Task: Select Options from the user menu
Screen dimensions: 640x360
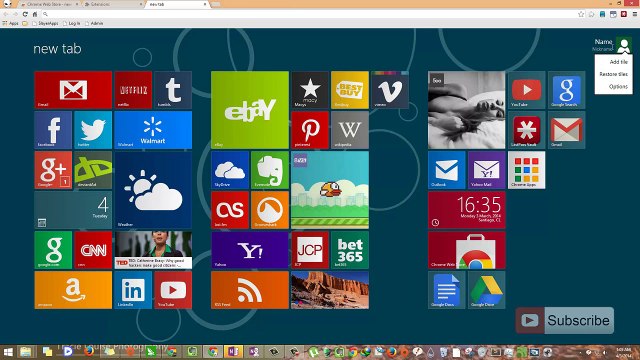Action: click(x=618, y=87)
